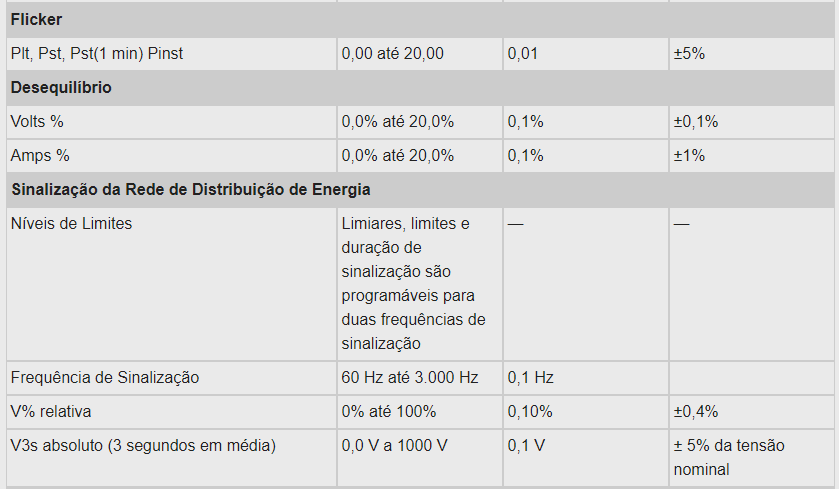The height and width of the screenshot is (489, 839).
Task: Click the "±5%" accuracy in Flicker row
Action: (x=690, y=54)
